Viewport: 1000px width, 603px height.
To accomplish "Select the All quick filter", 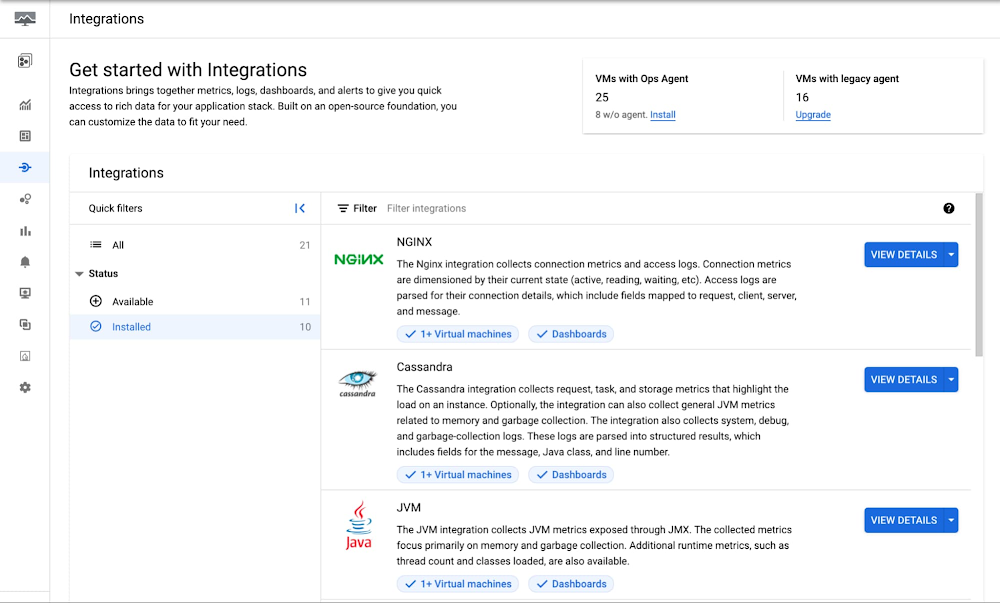I will (118, 245).
